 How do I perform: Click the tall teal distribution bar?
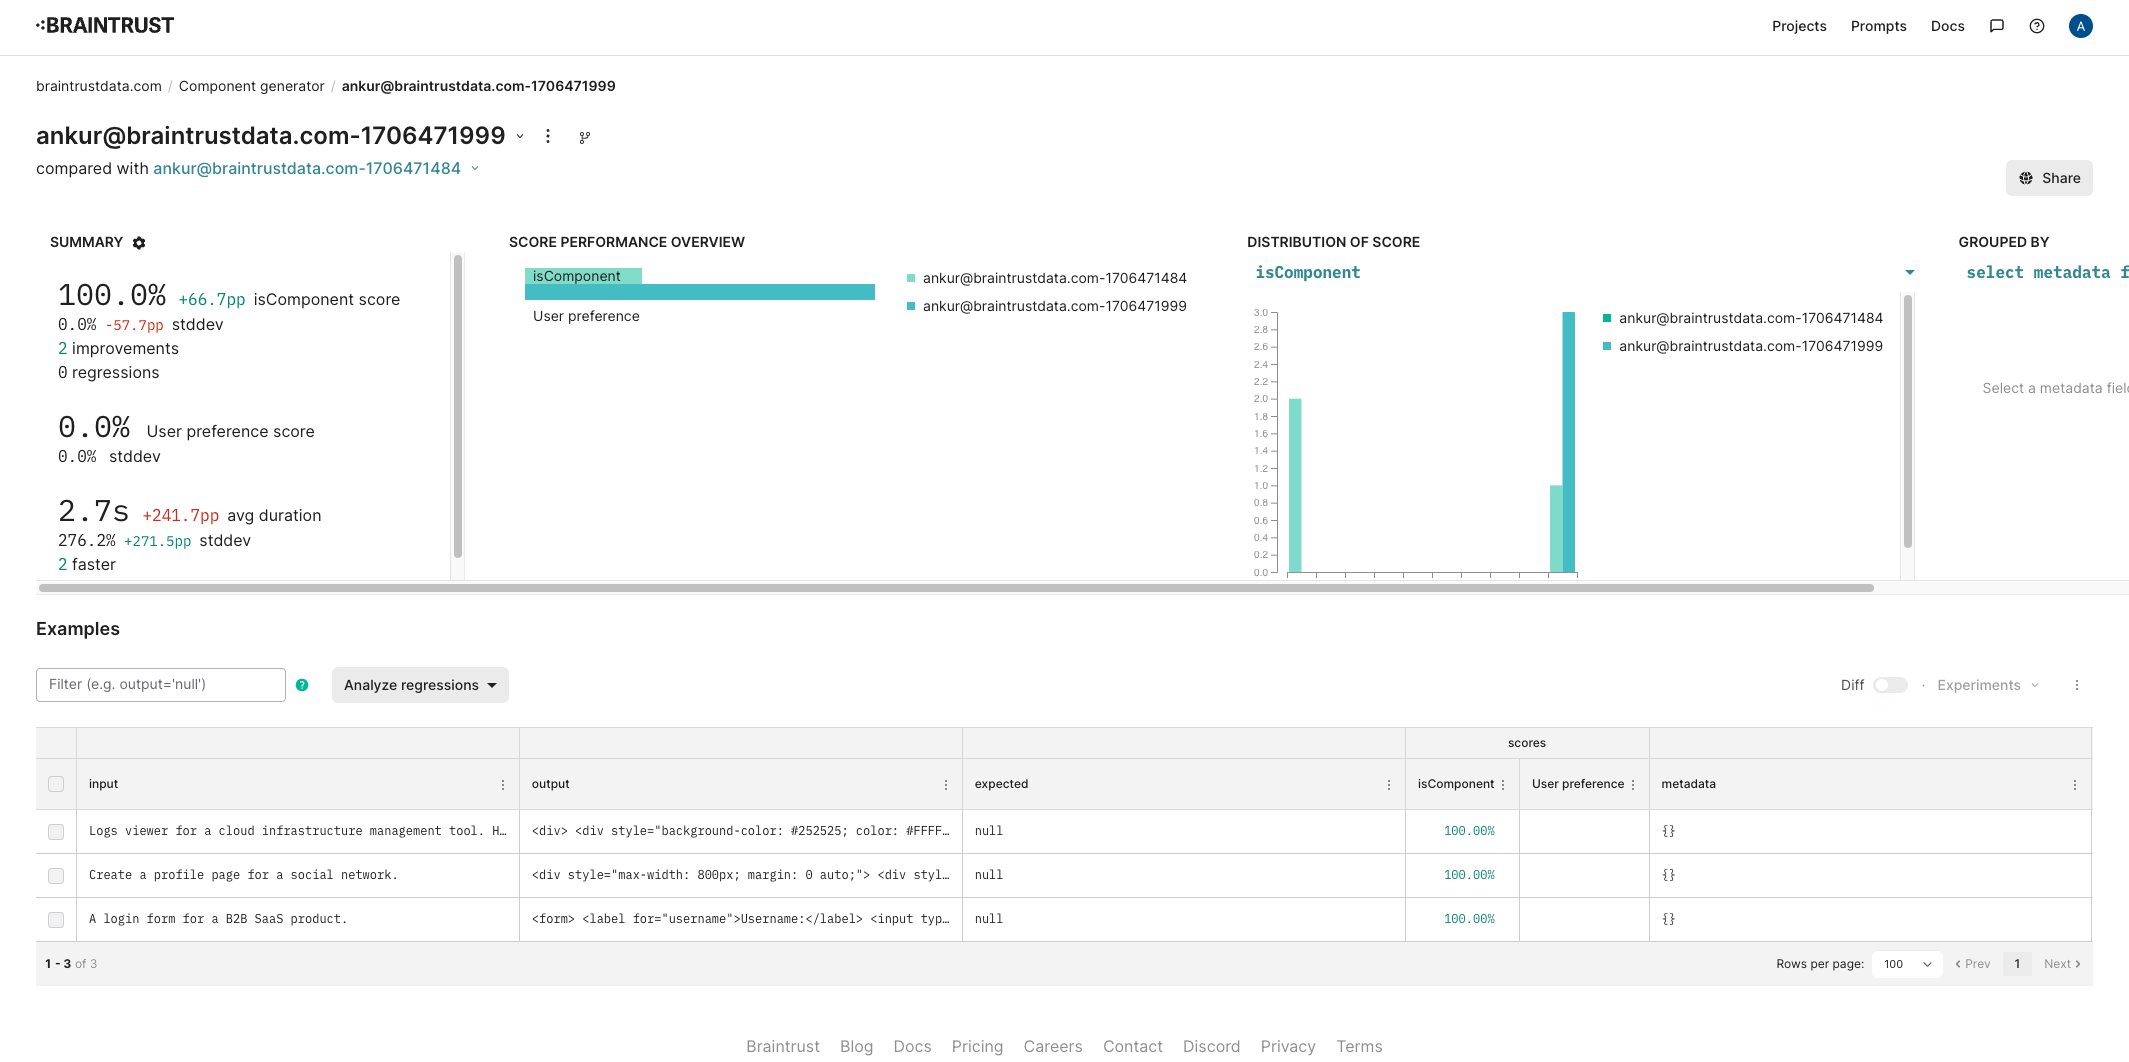tap(1569, 442)
